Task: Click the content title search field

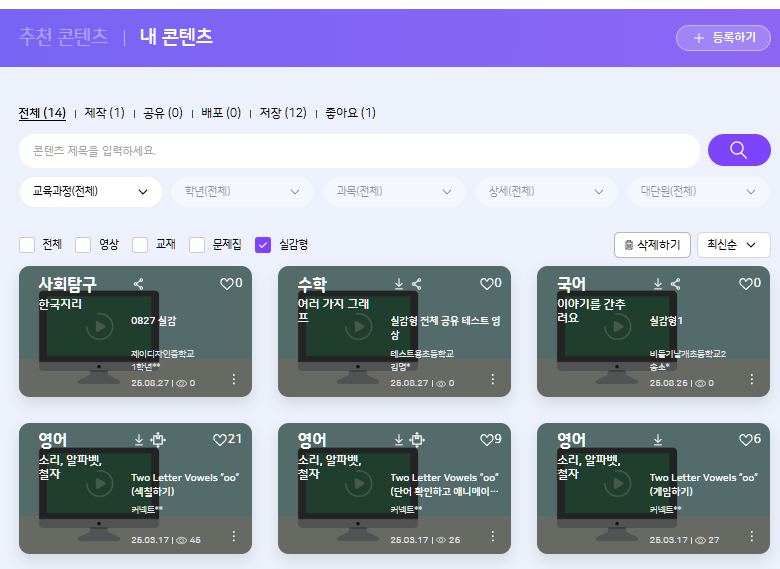Action: [358, 151]
